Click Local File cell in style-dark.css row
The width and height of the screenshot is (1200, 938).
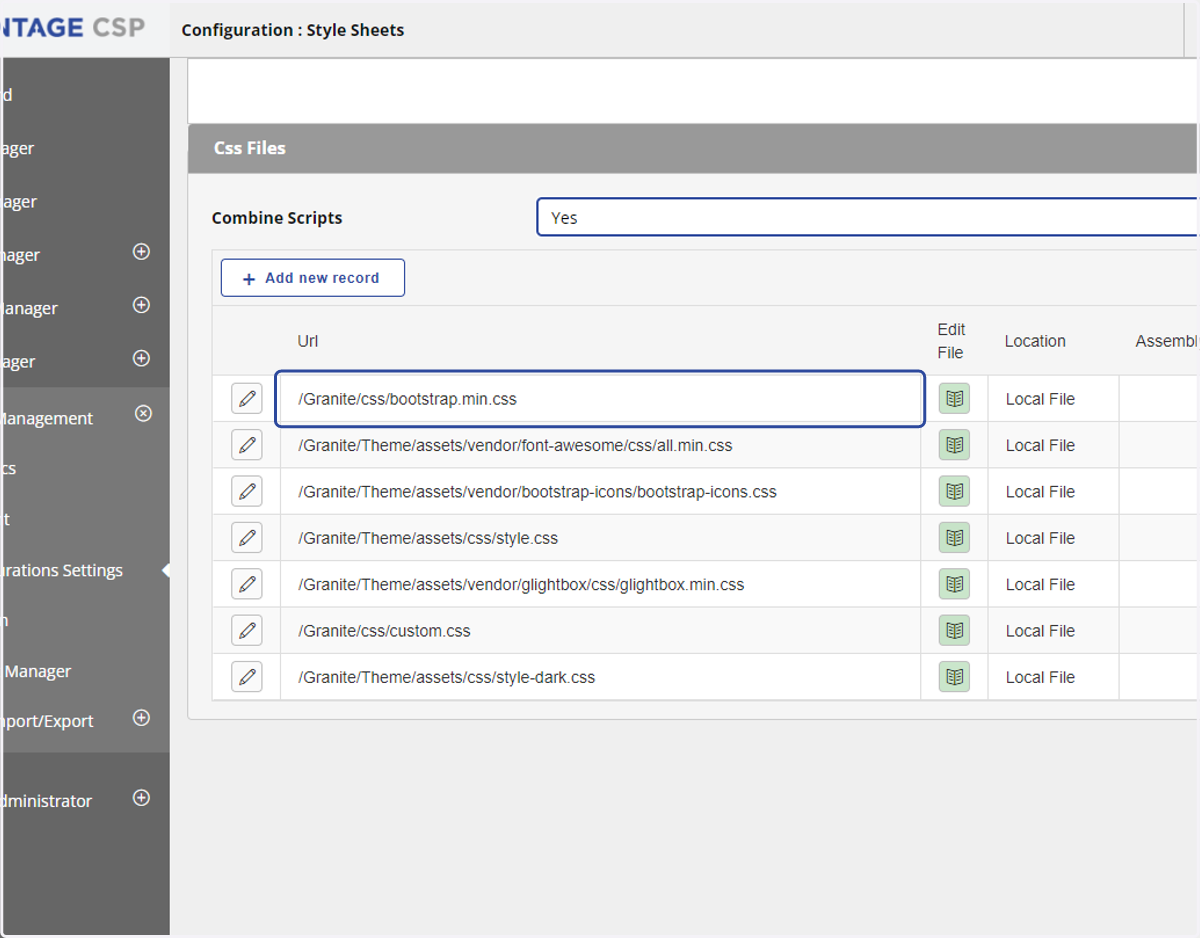point(1053,677)
